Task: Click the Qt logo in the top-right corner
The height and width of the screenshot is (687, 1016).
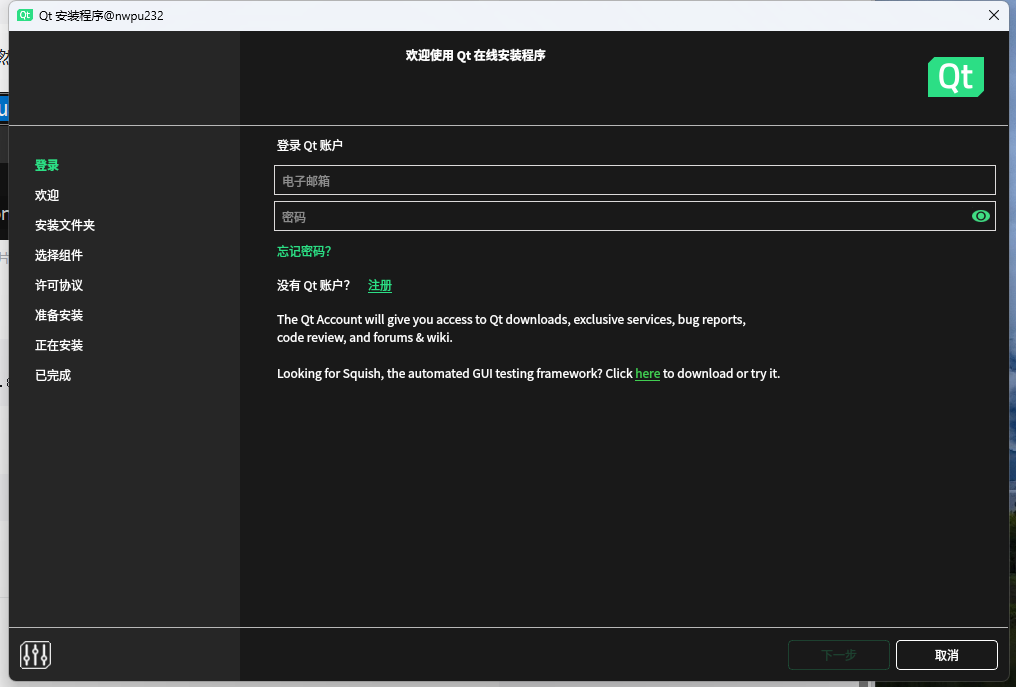Action: click(x=955, y=76)
